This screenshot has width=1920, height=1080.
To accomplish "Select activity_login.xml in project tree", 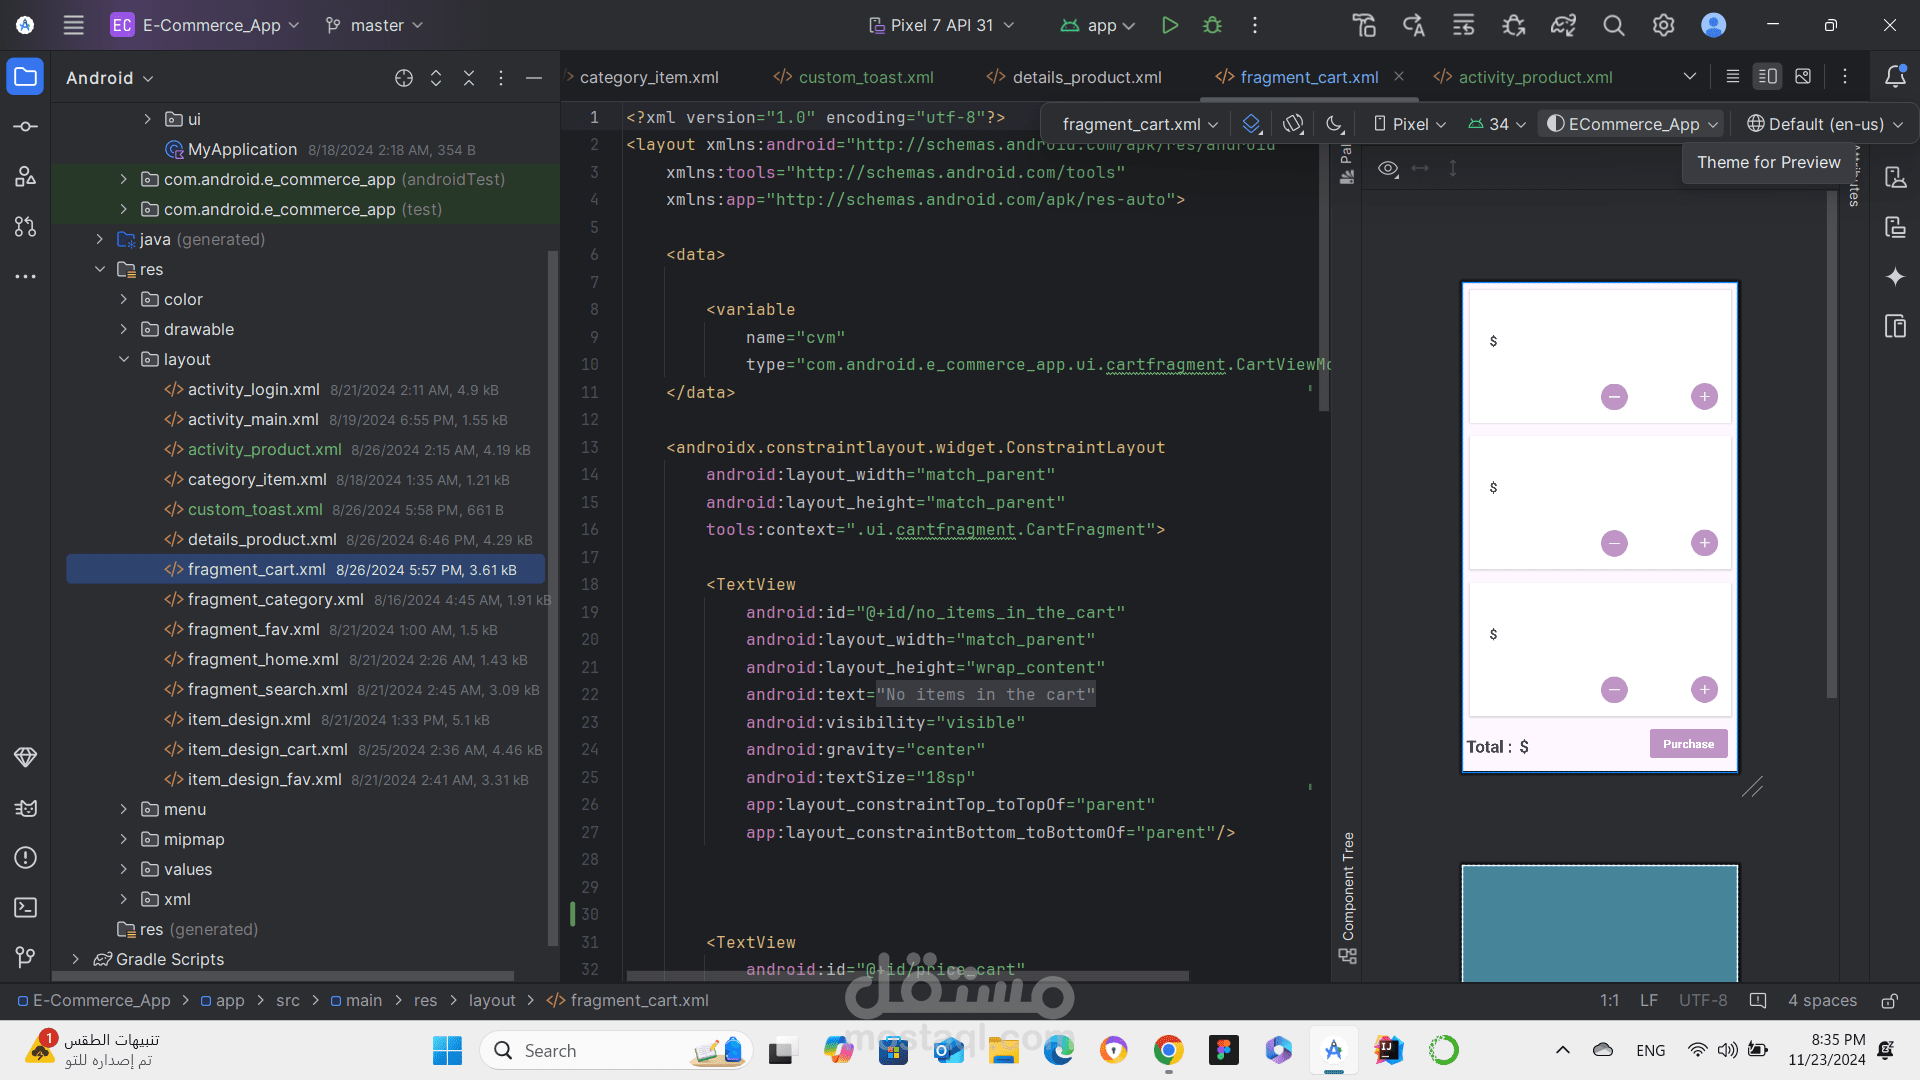I will (x=253, y=389).
